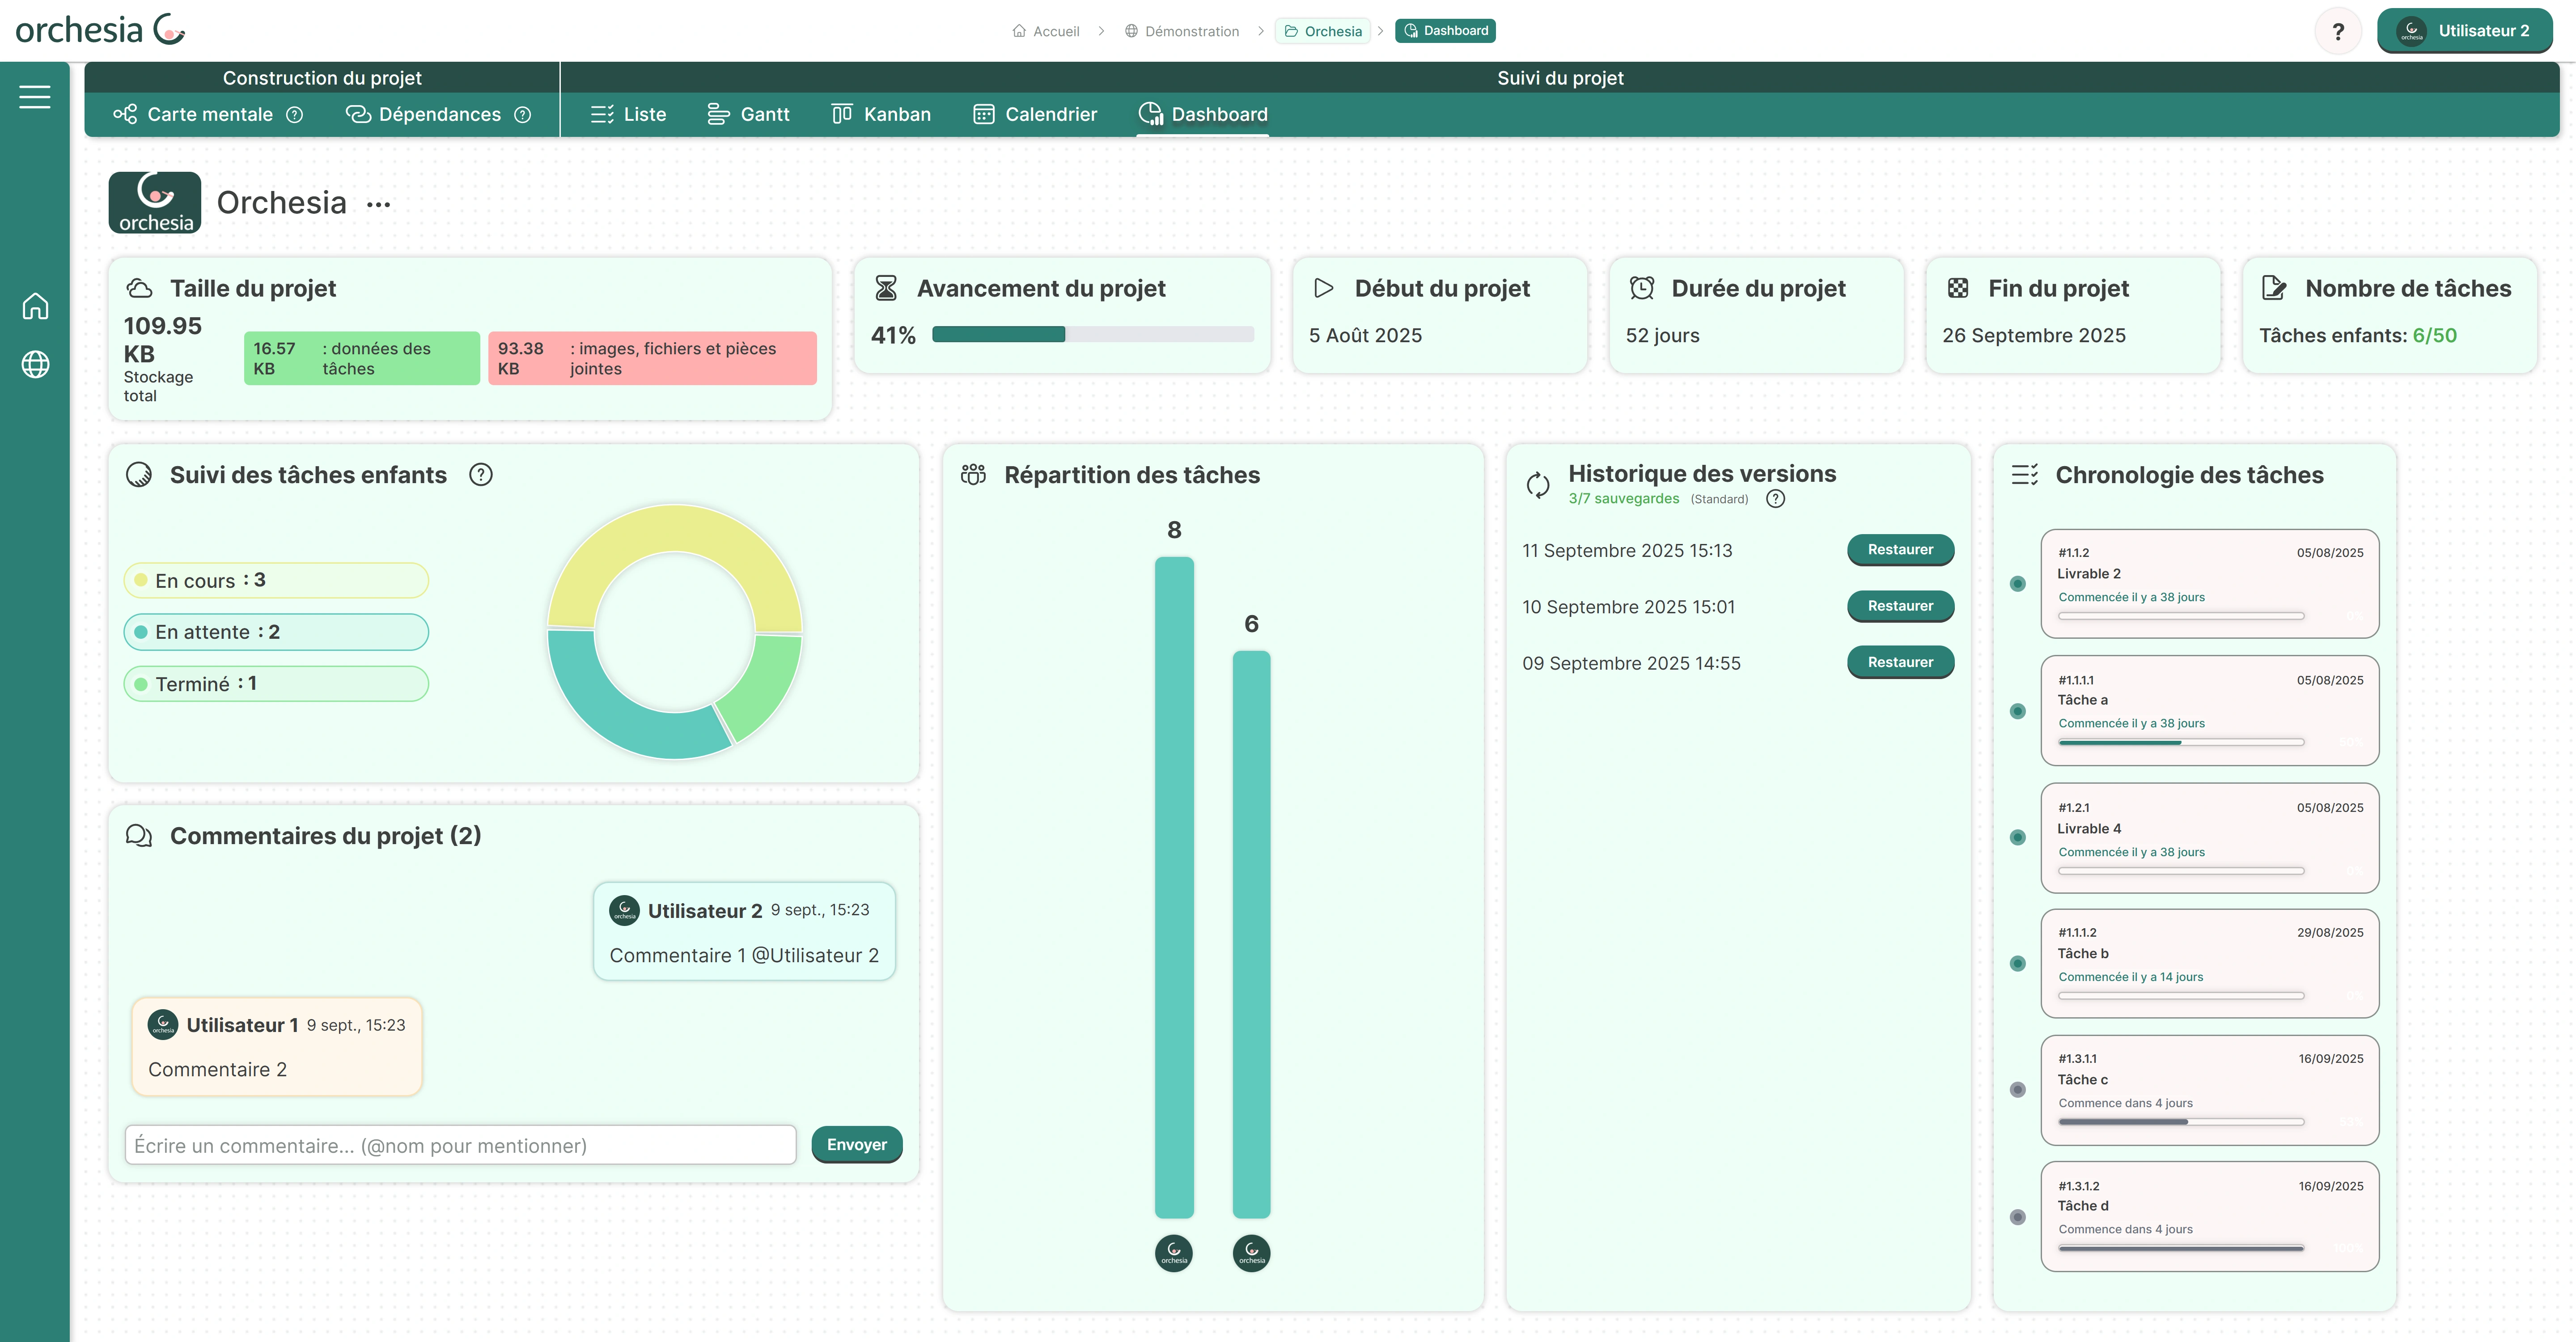Viewport: 2576px width, 1342px height.
Task: Switch to Liste view
Action: point(628,114)
